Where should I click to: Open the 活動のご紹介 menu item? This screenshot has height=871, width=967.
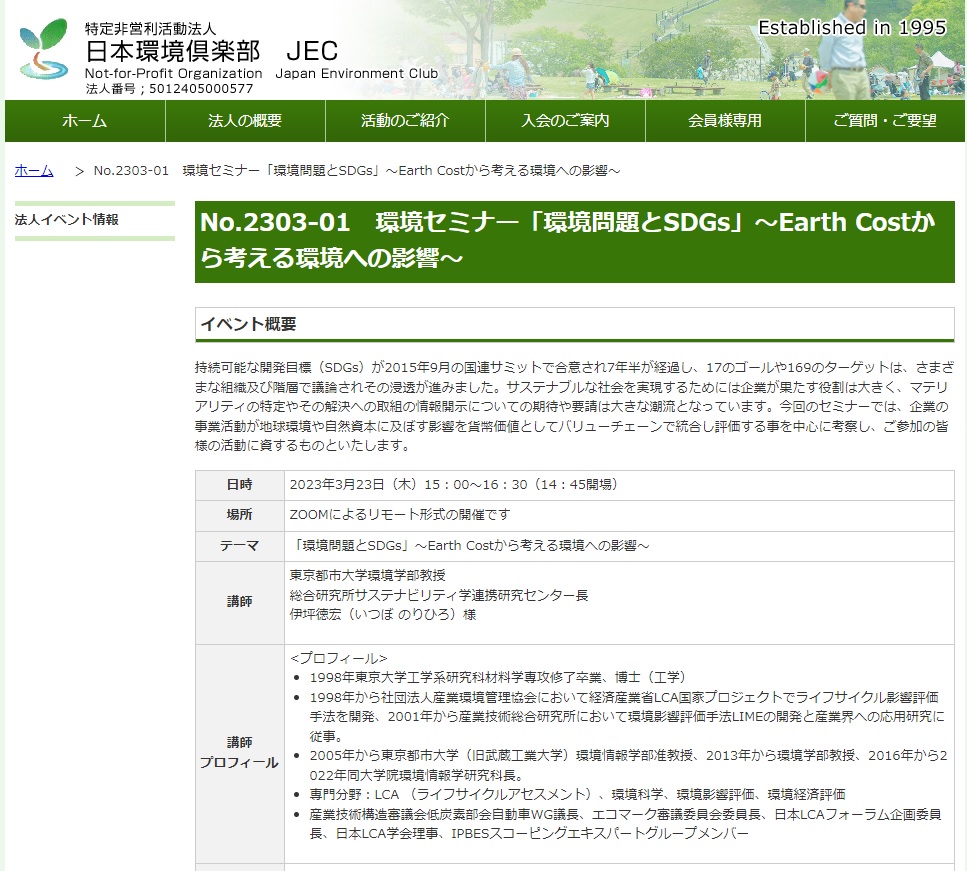(405, 121)
